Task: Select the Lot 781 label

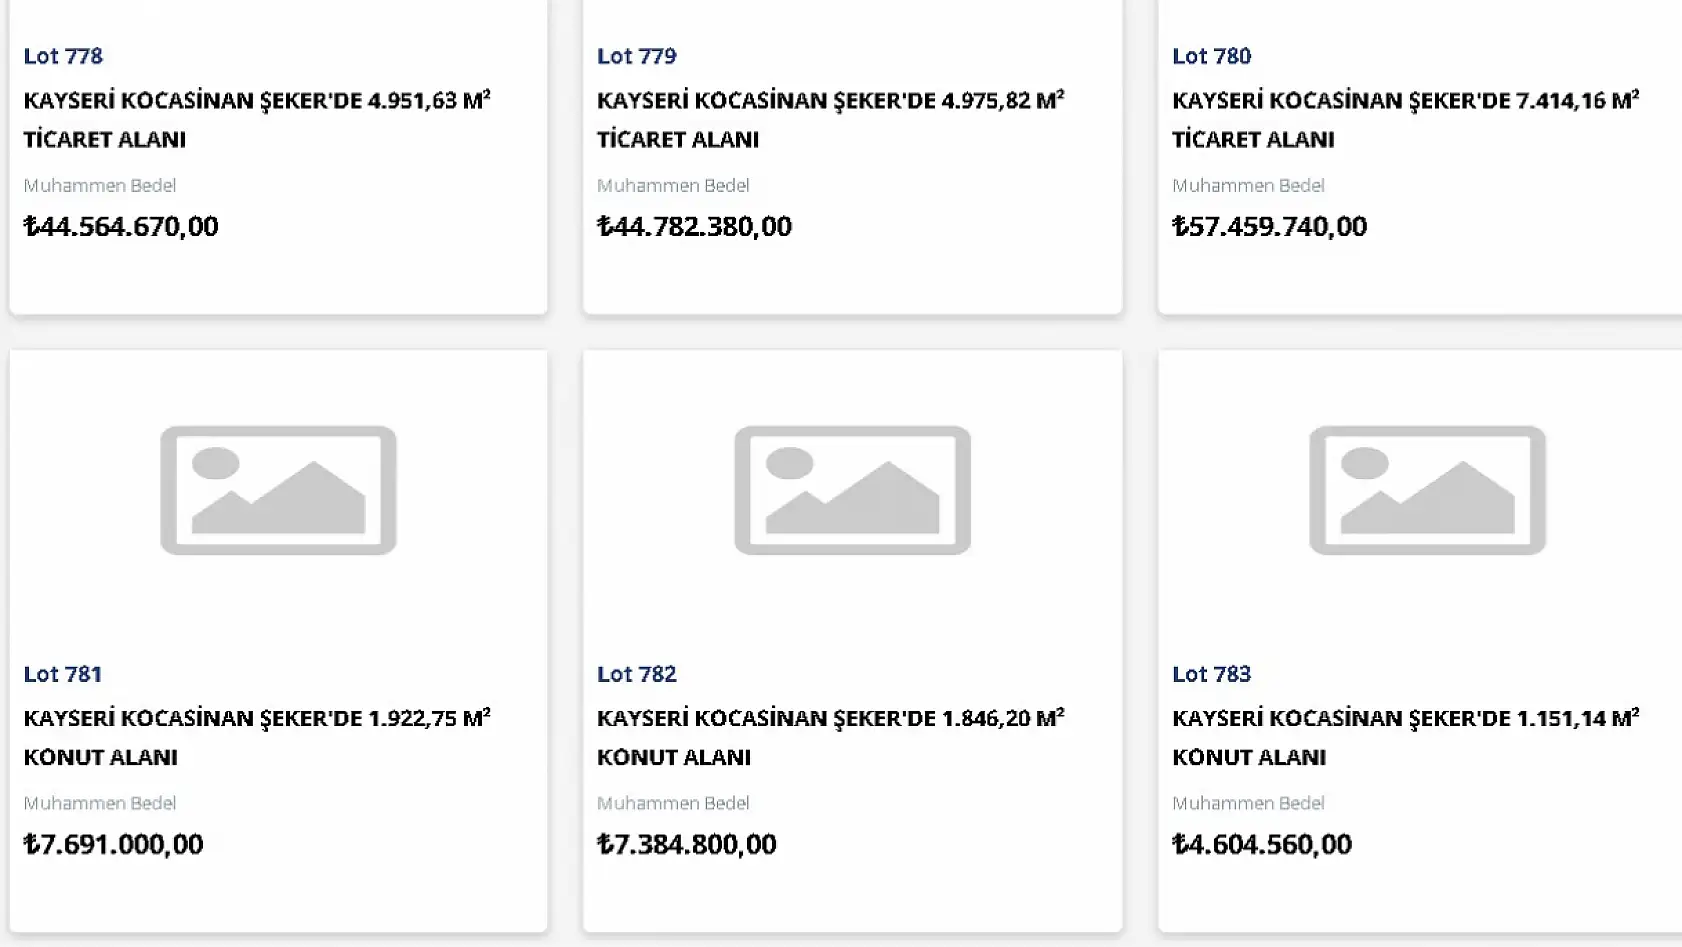Action: click(x=63, y=674)
